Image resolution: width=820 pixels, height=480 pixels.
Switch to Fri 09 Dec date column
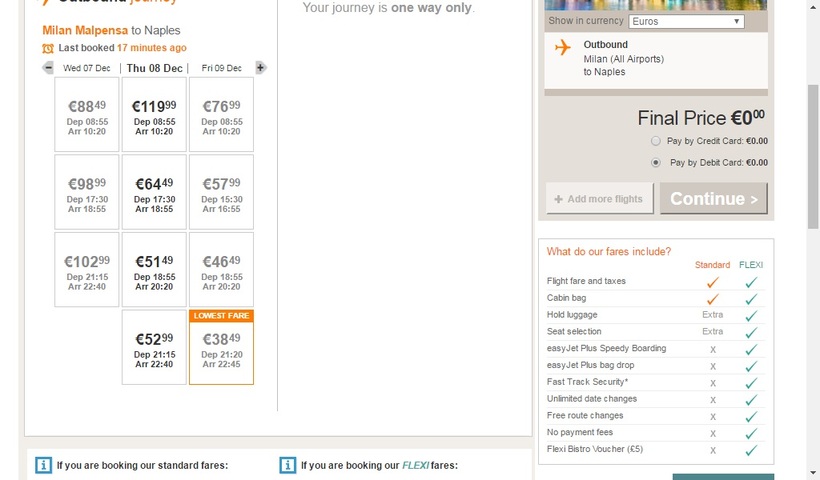point(221,68)
